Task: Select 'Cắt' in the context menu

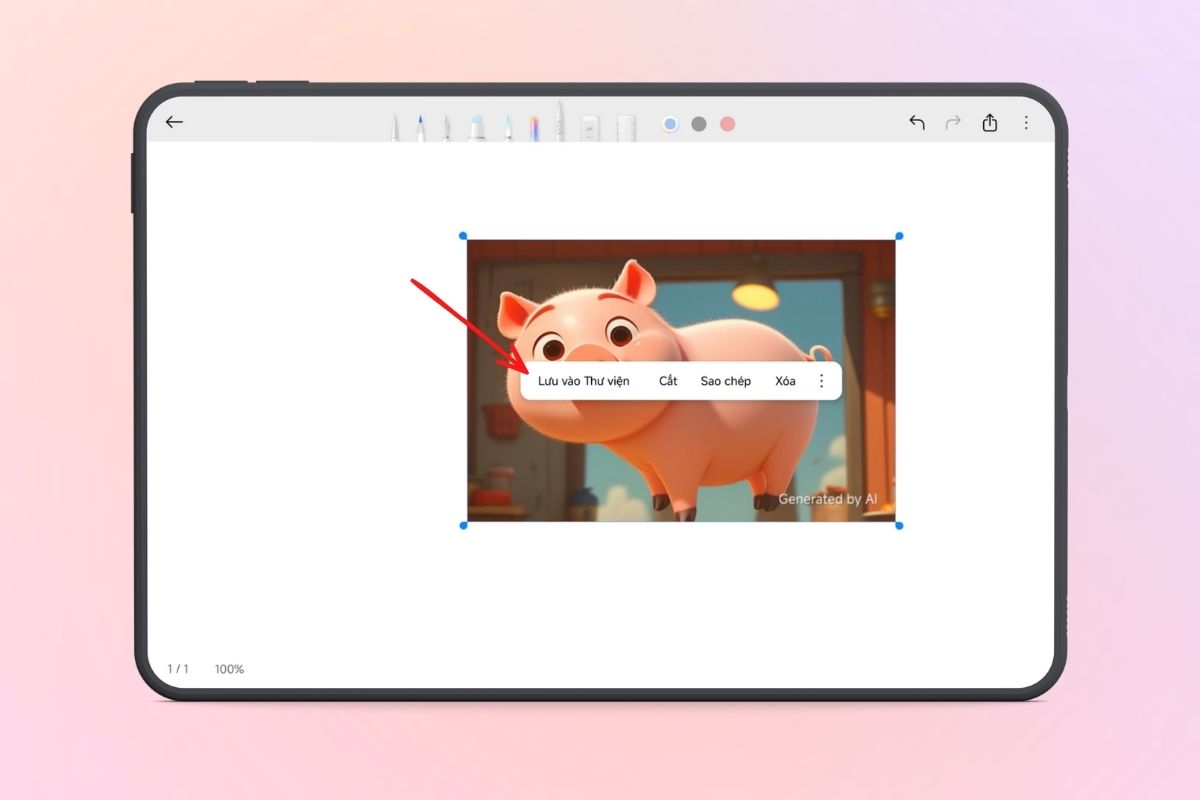Action: [x=668, y=381]
